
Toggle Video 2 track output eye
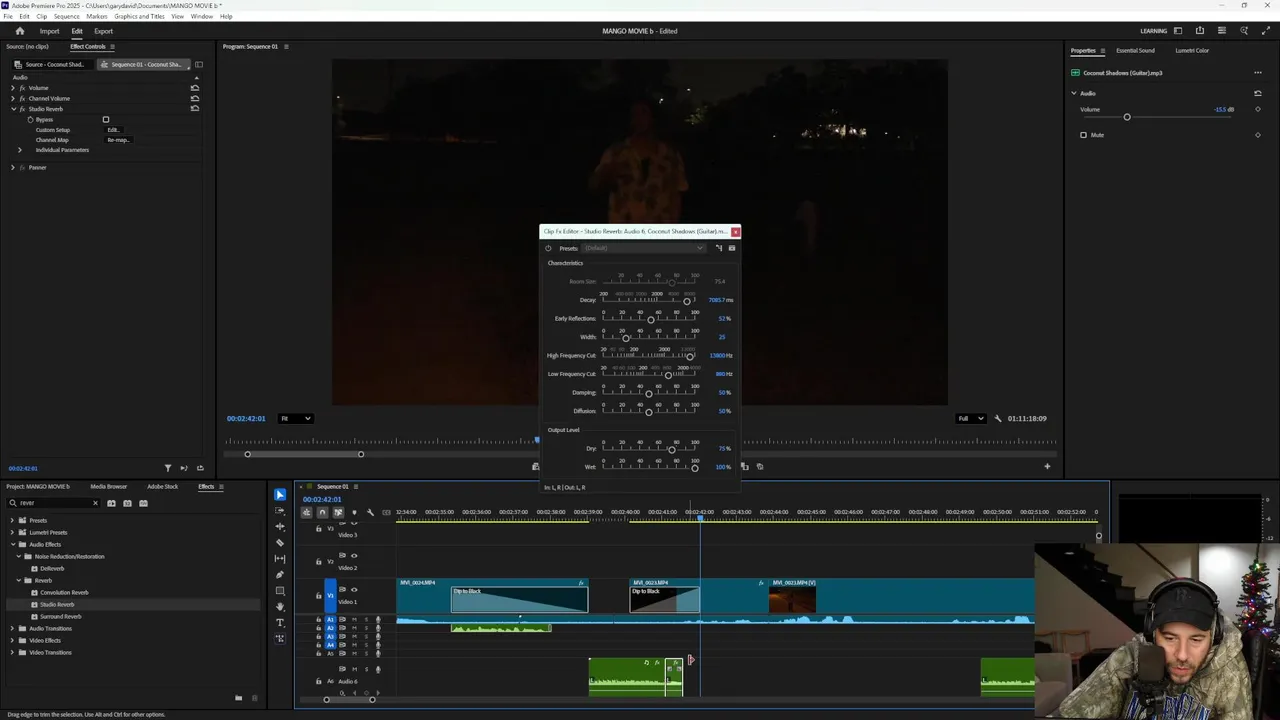[x=353, y=555]
